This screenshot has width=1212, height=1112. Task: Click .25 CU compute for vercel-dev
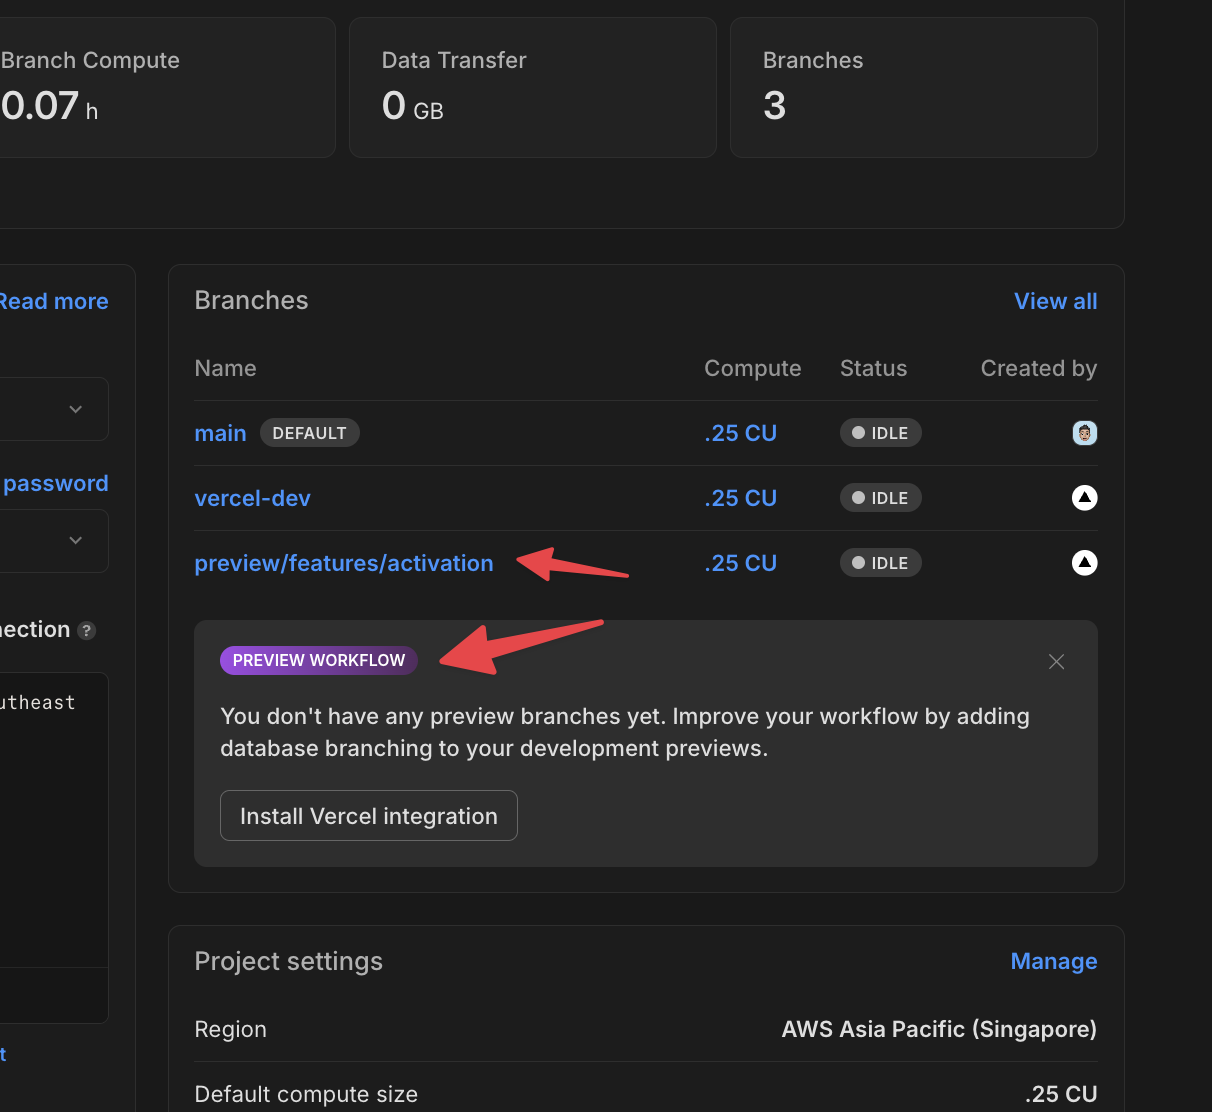coord(741,498)
